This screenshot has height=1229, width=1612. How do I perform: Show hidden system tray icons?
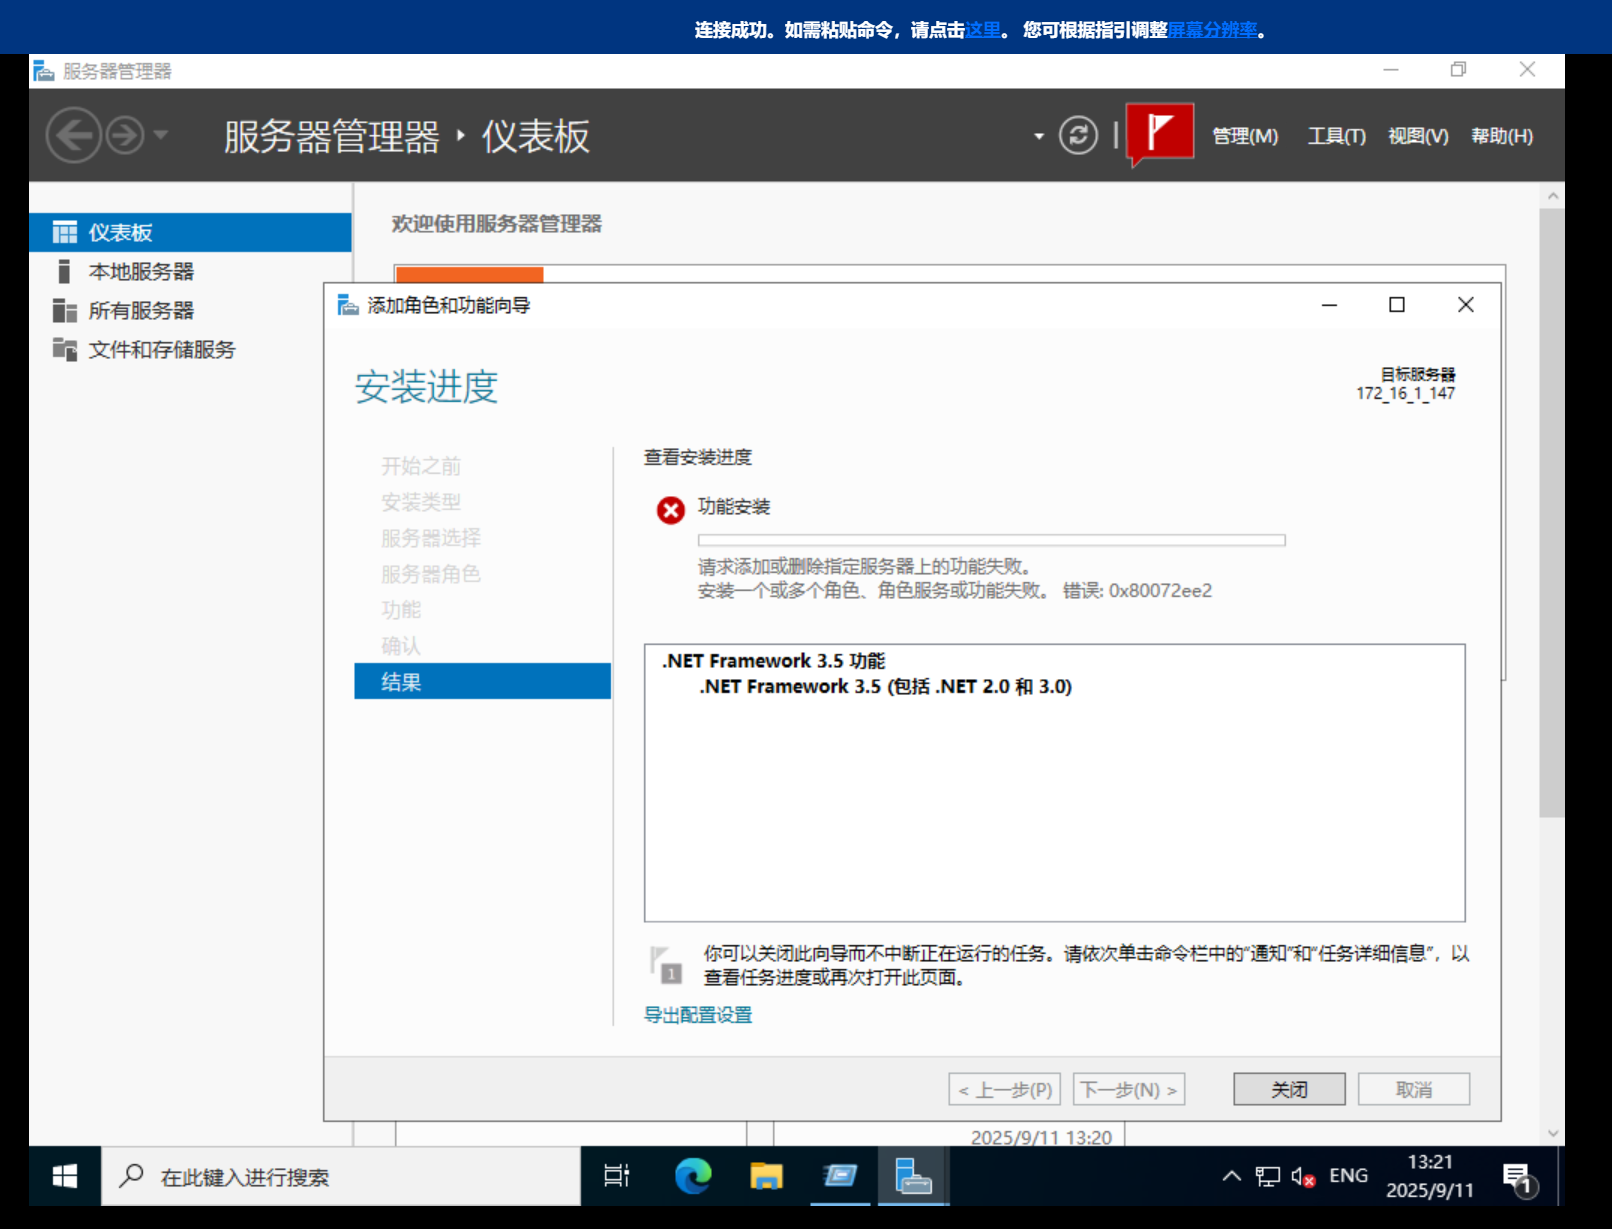[x=1232, y=1176]
